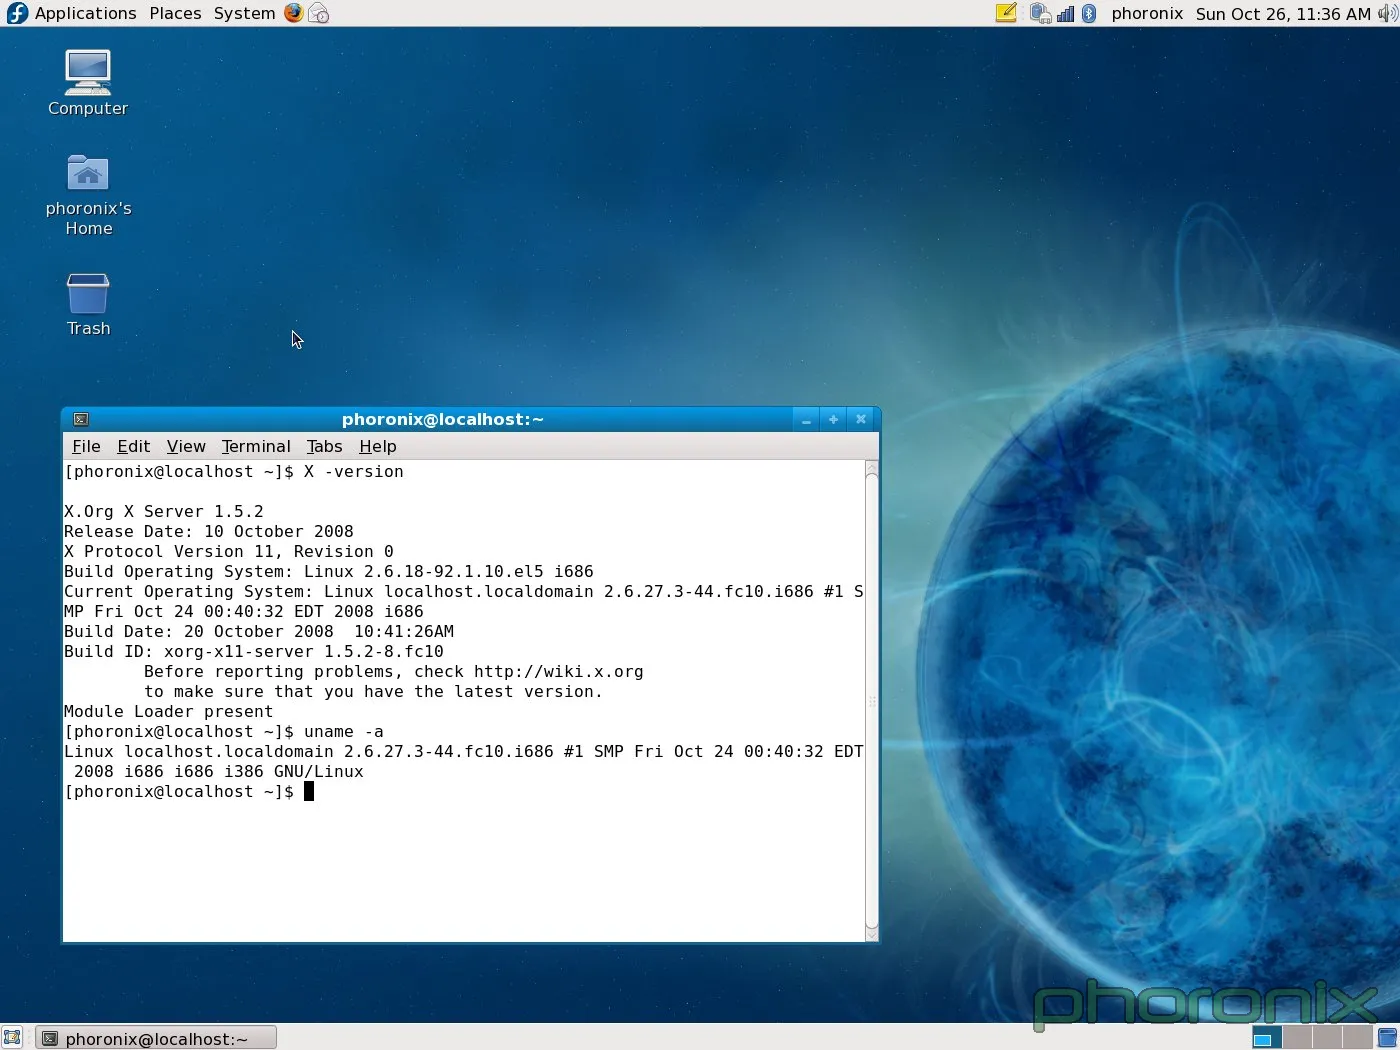Open the clock showing Sun Oct 26
The width and height of the screenshot is (1400, 1050).
(x=1283, y=13)
